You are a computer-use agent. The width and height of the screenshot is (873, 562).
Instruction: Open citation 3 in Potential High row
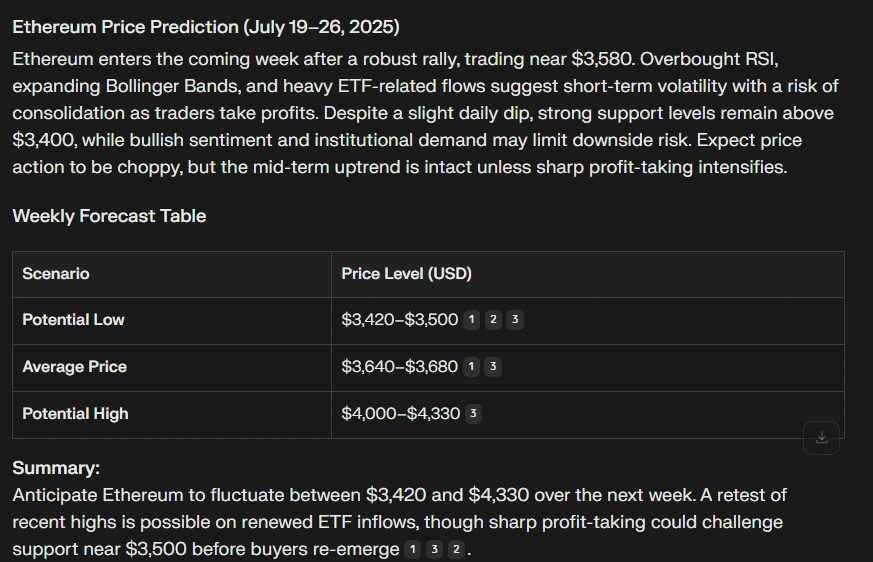(x=473, y=414)
